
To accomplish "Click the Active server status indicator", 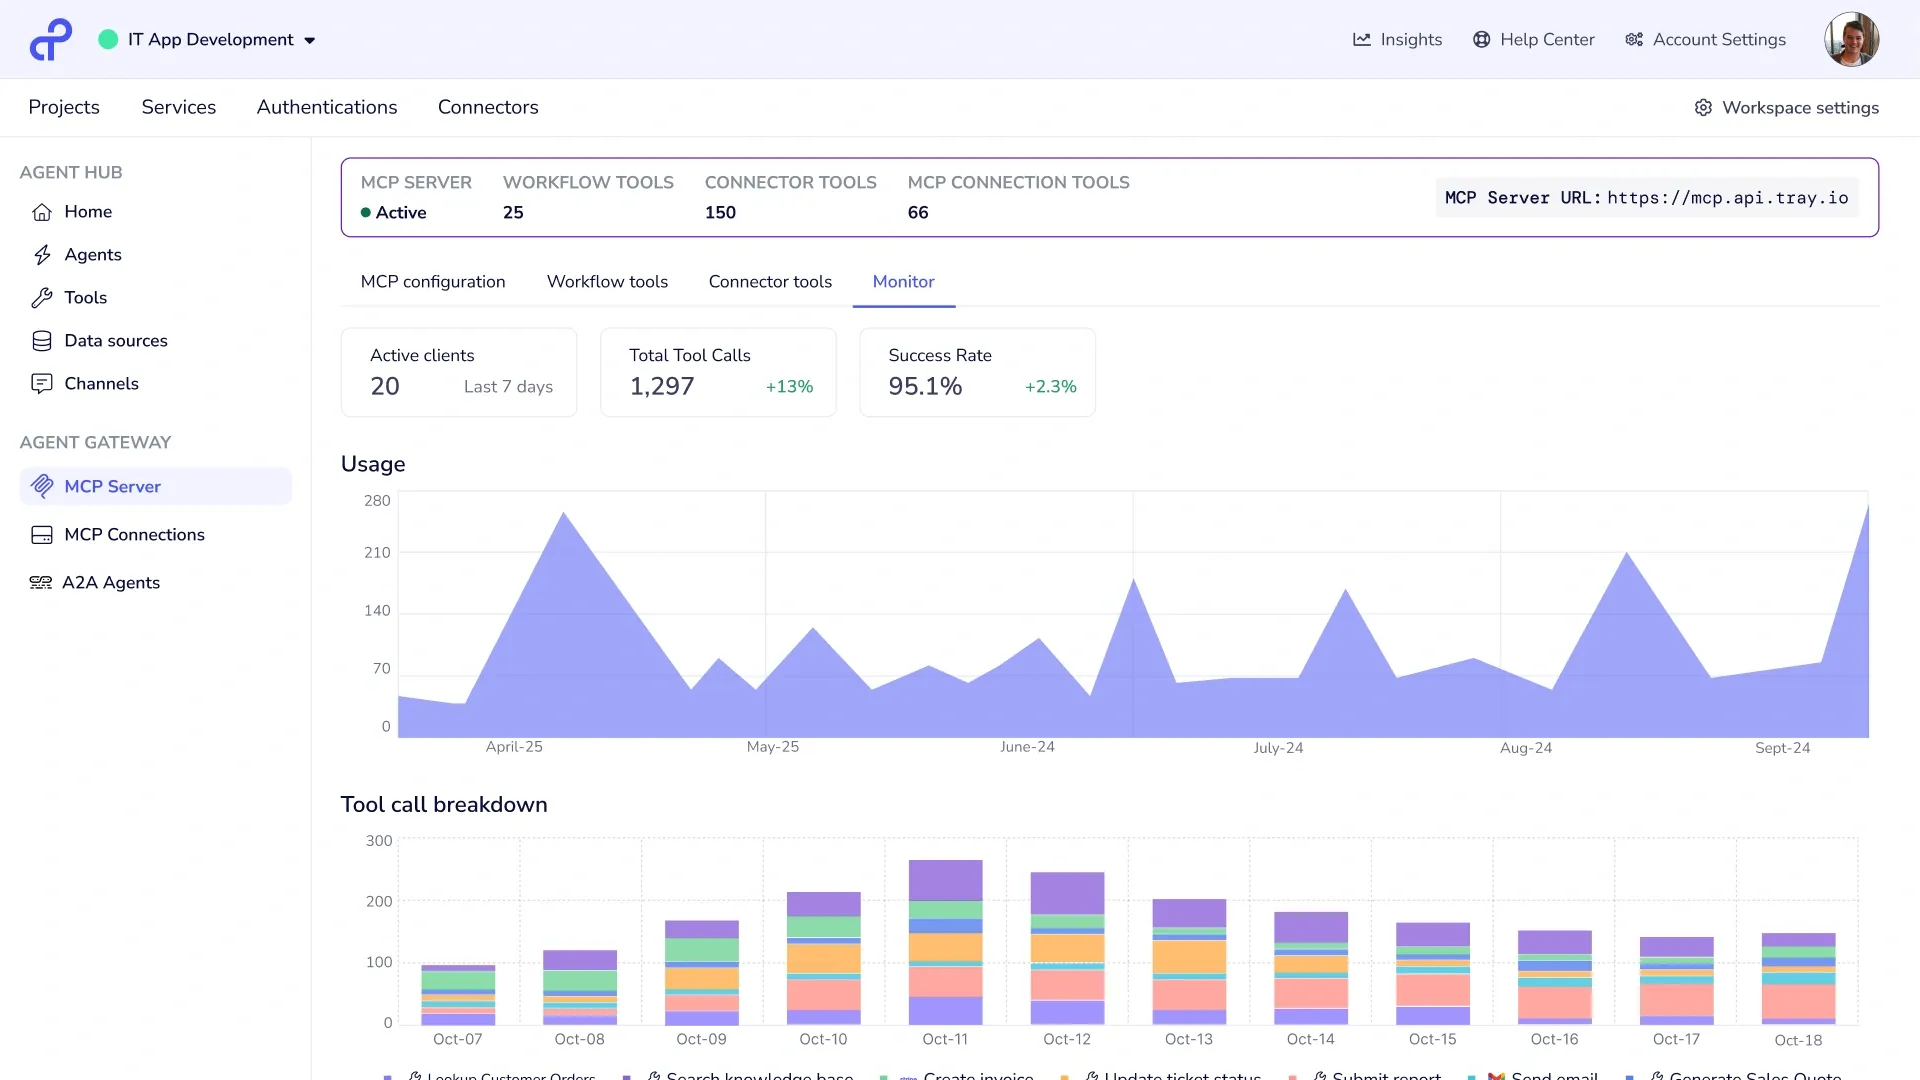I will tap(394, 213).
